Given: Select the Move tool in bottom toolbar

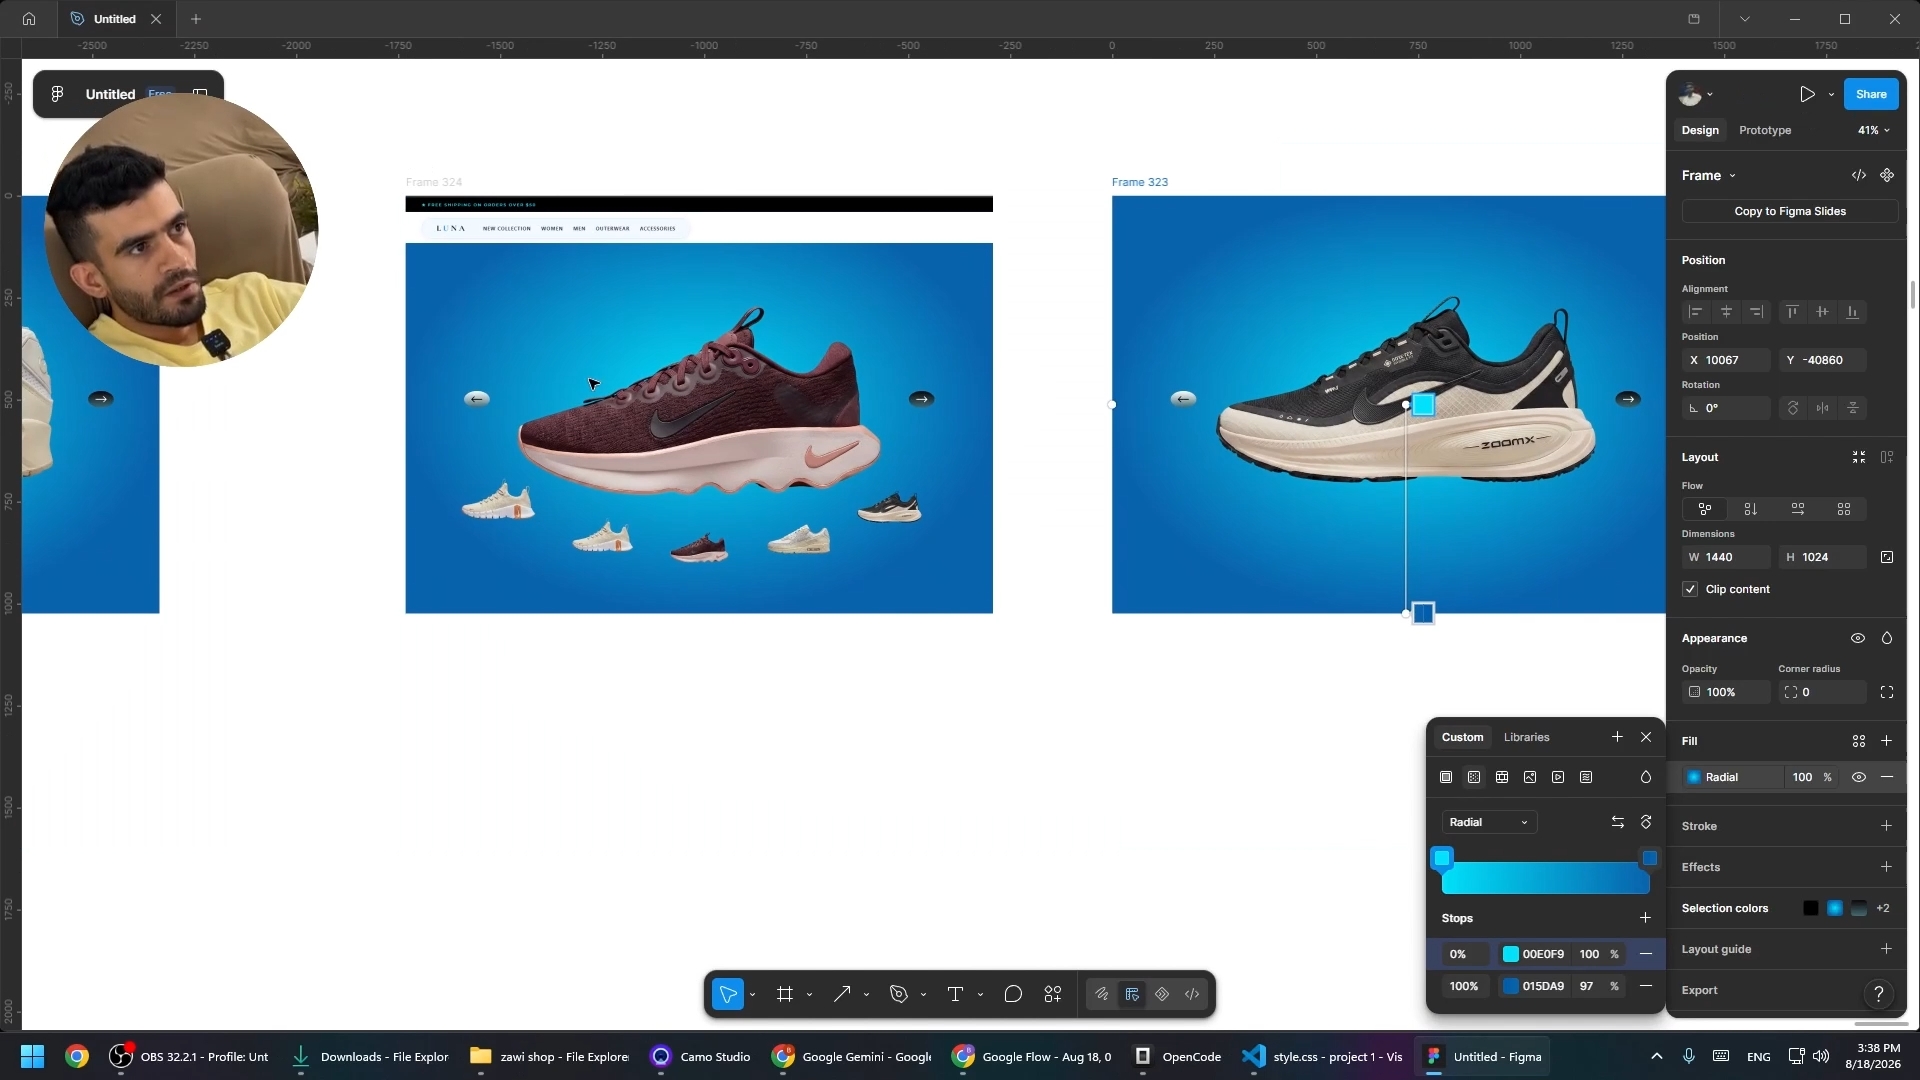Looking at the screenshot, I should click(728, 994).
